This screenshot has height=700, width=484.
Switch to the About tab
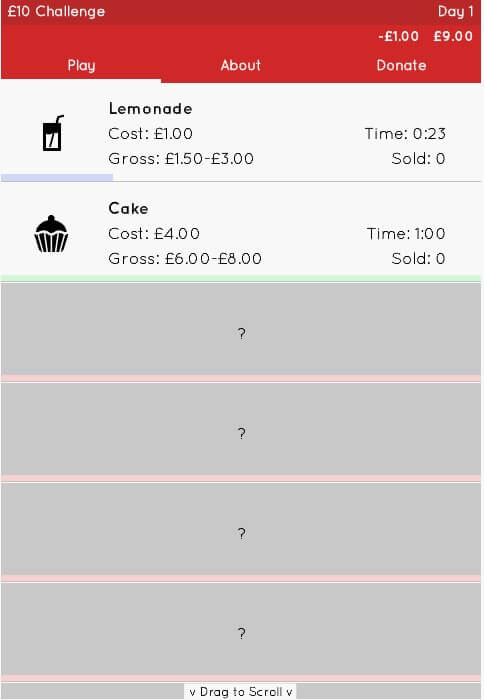click(241, 65)
